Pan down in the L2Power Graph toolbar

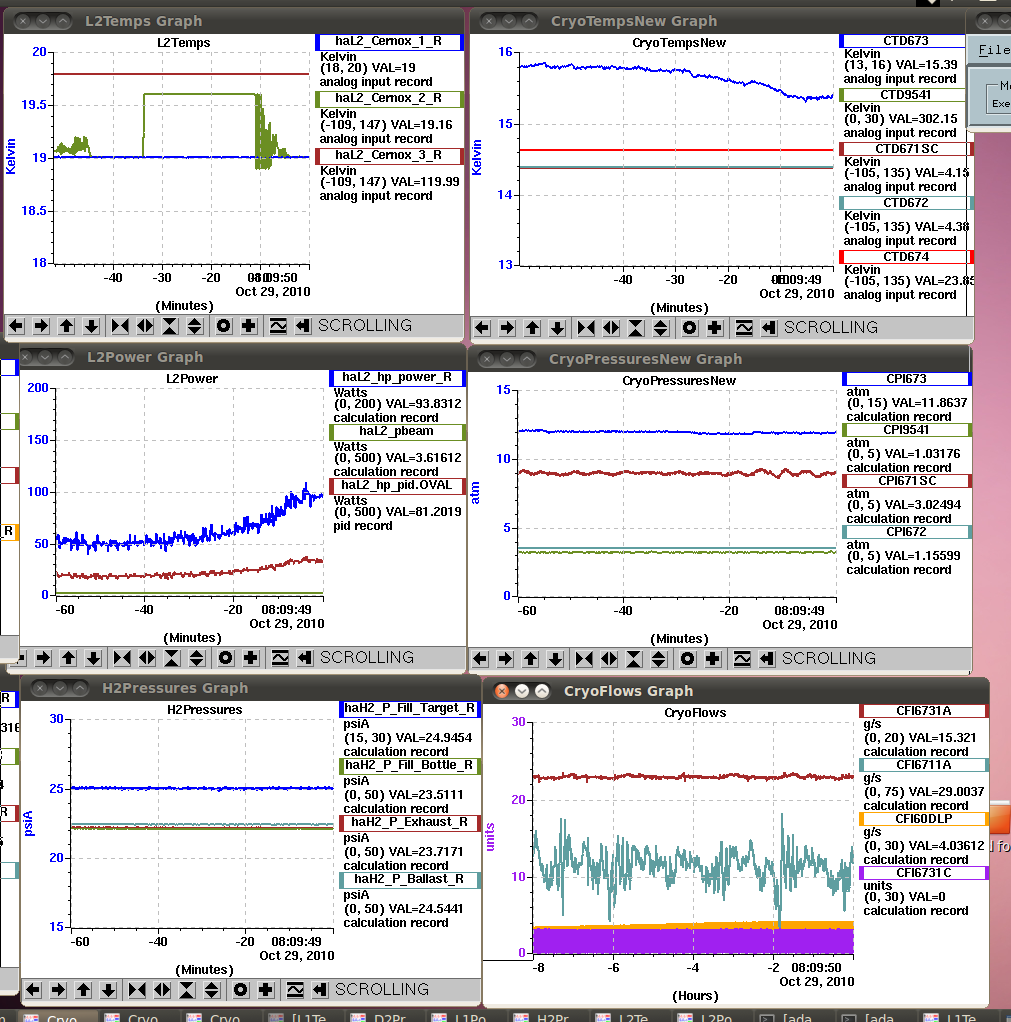pyautogui.click(x=94, y=658)
